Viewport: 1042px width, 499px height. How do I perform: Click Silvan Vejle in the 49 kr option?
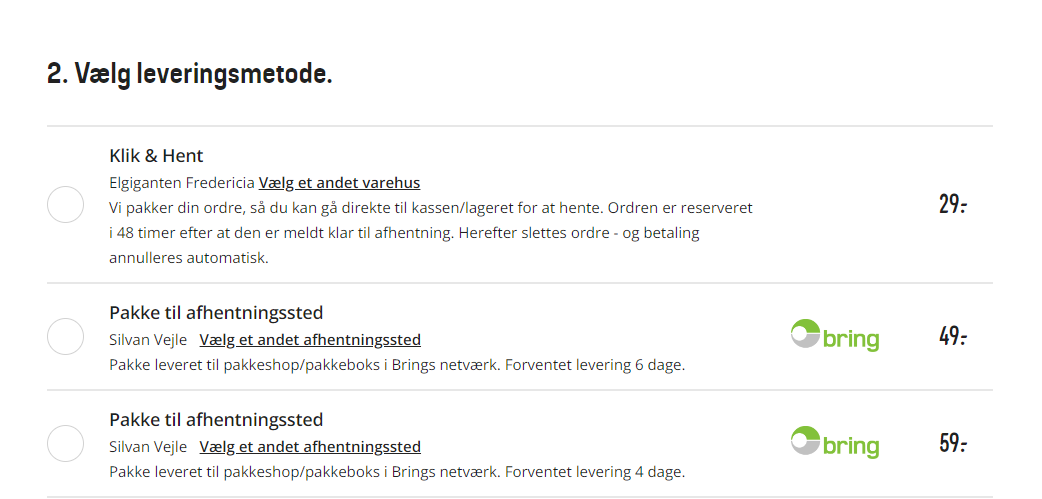click(x=148, y=340)
